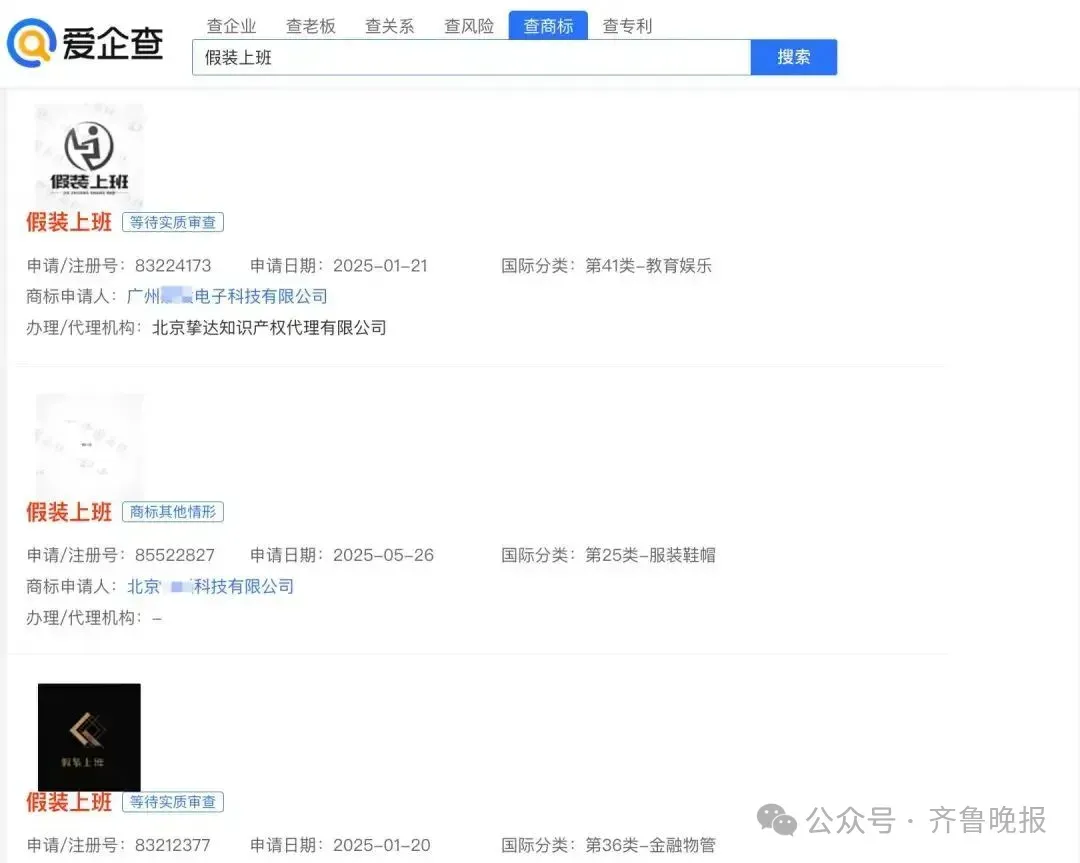The image size is (1080, 863).
Task: Click the 爱企查 logo icon
Action: click(x=31, y=44)
